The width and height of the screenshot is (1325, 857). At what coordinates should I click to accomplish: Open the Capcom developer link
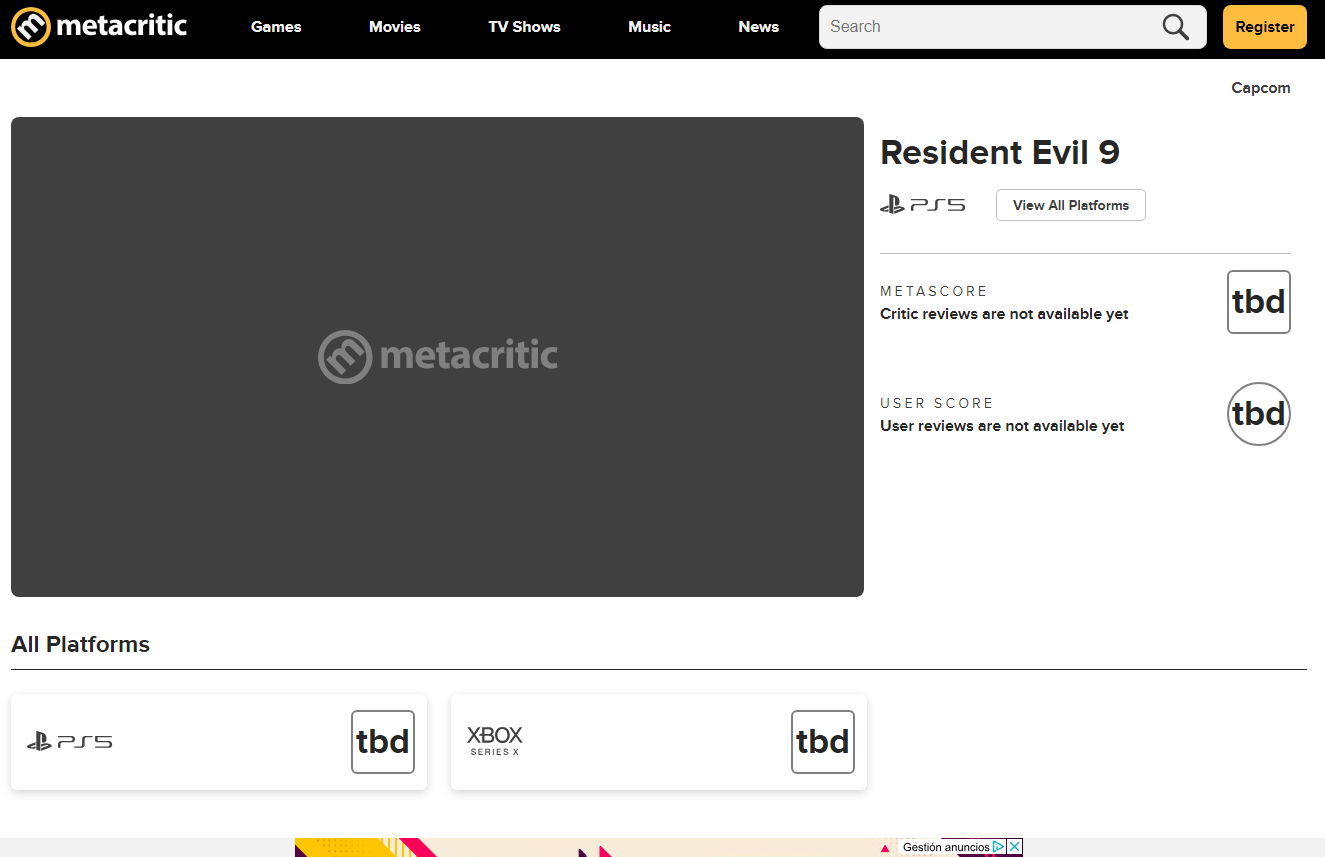pyautogui.click(x=1261, y=88)
